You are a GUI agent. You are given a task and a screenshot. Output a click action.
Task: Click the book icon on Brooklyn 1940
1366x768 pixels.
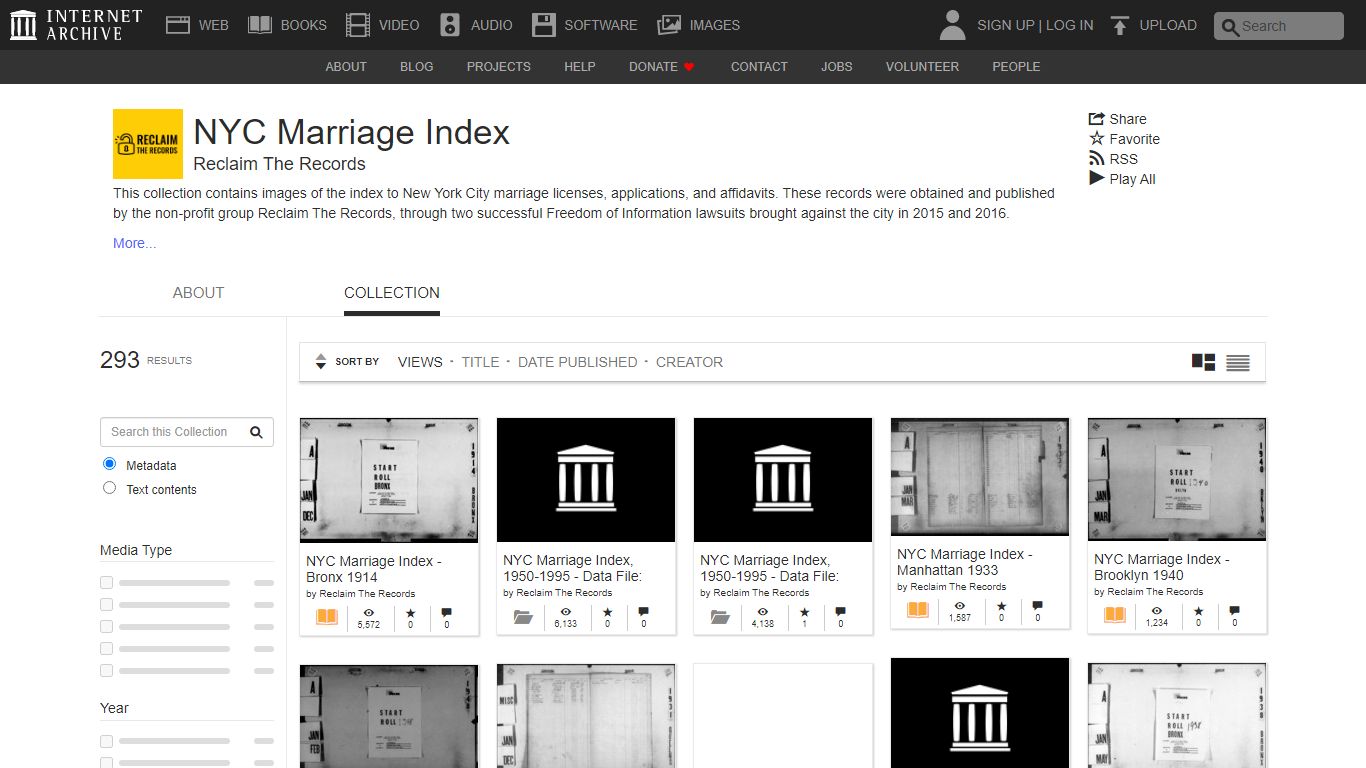click(1115, 615)
